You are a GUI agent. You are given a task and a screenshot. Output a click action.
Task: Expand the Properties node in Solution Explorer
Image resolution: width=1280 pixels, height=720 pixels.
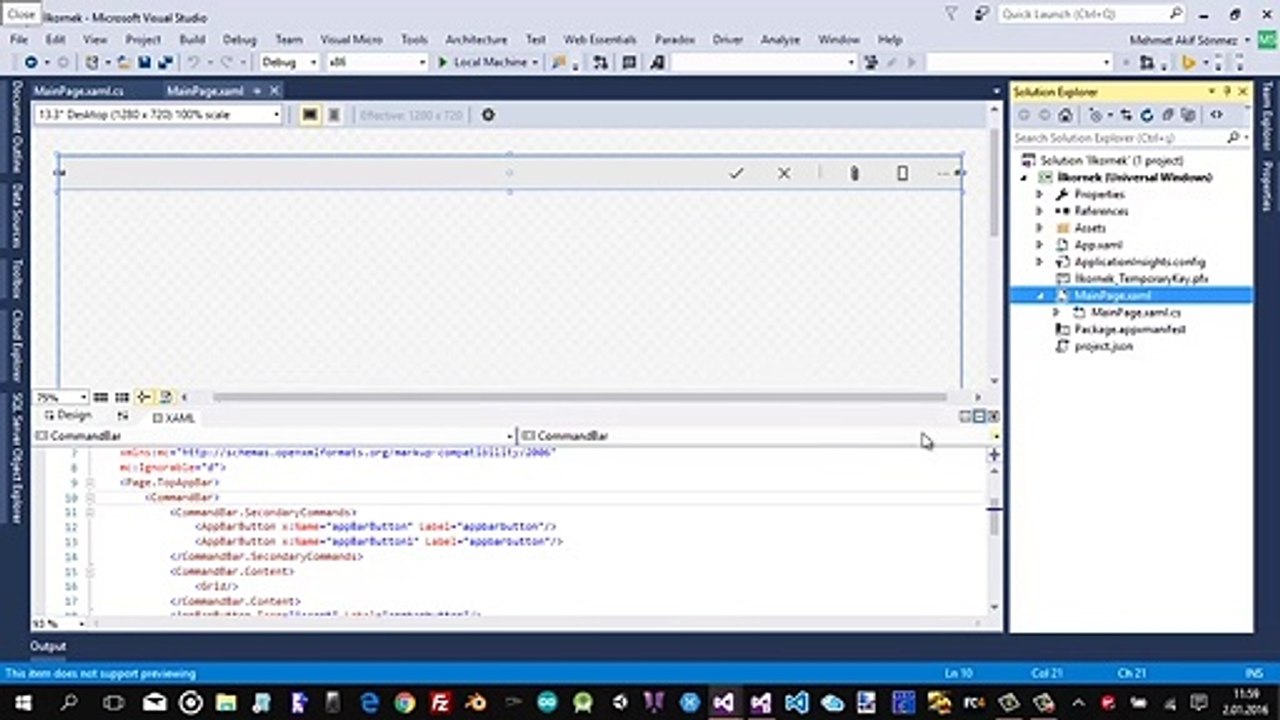tap(1039, 194)
